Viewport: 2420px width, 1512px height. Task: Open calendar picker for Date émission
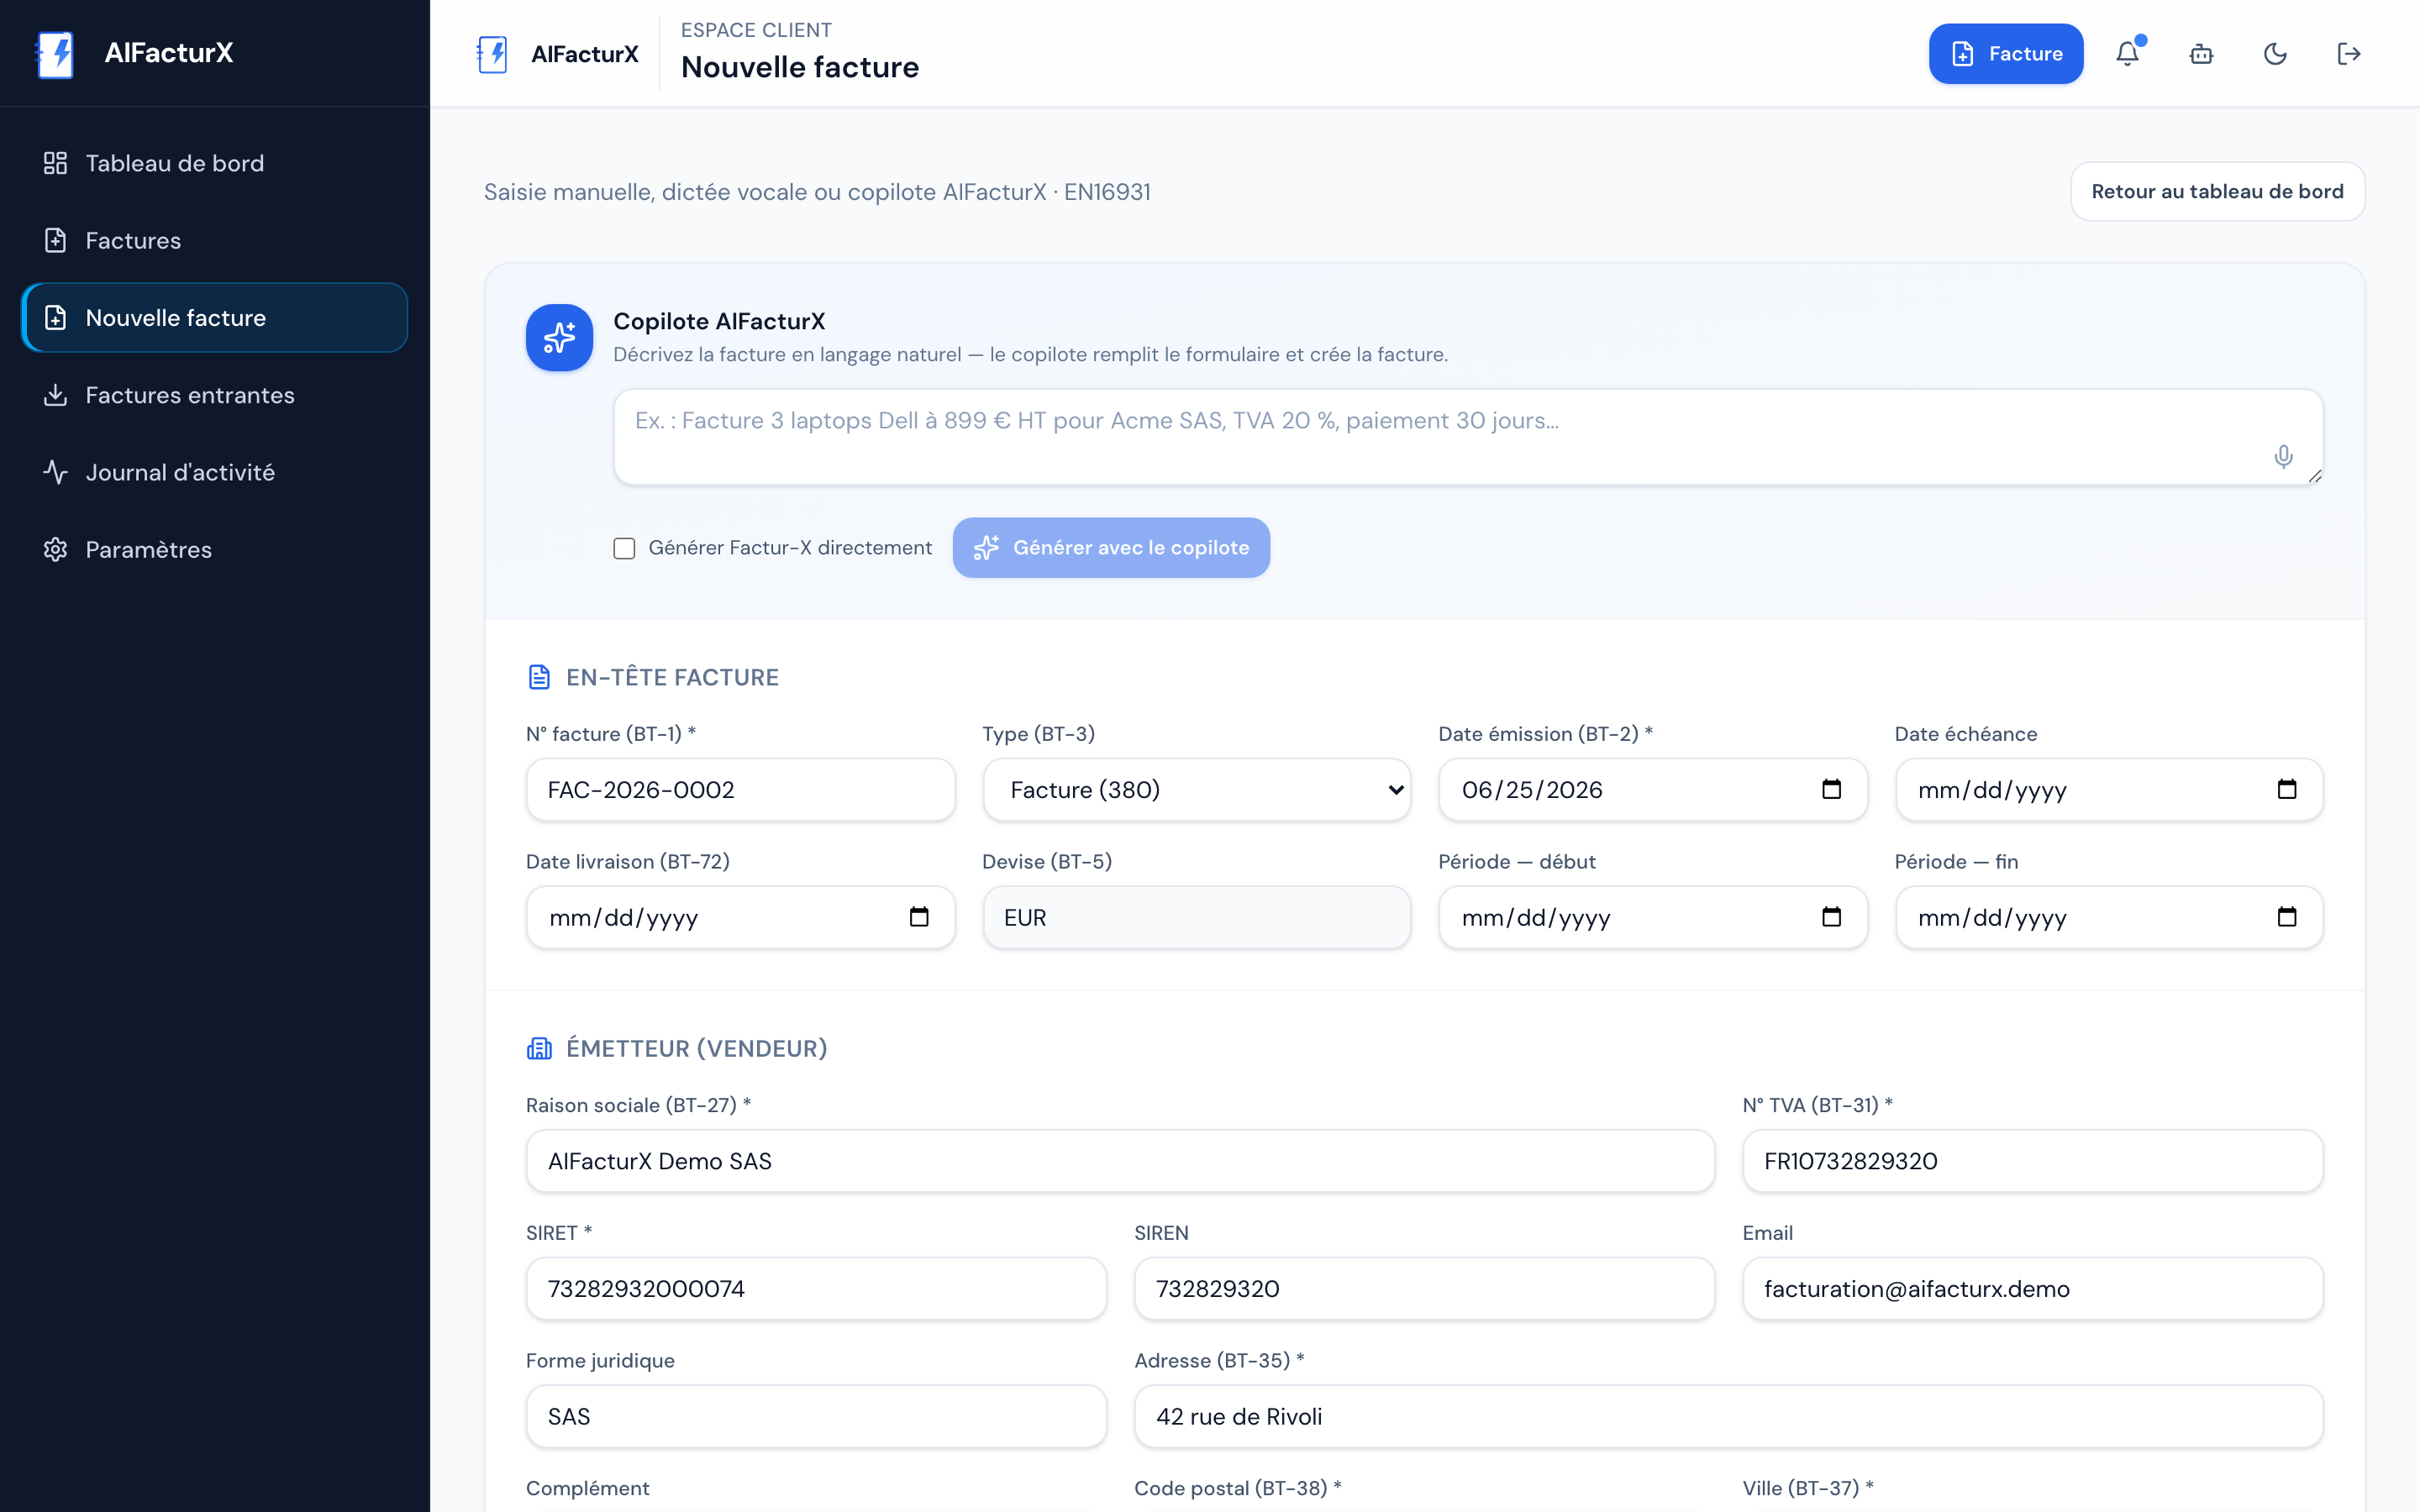(1831, 789)
